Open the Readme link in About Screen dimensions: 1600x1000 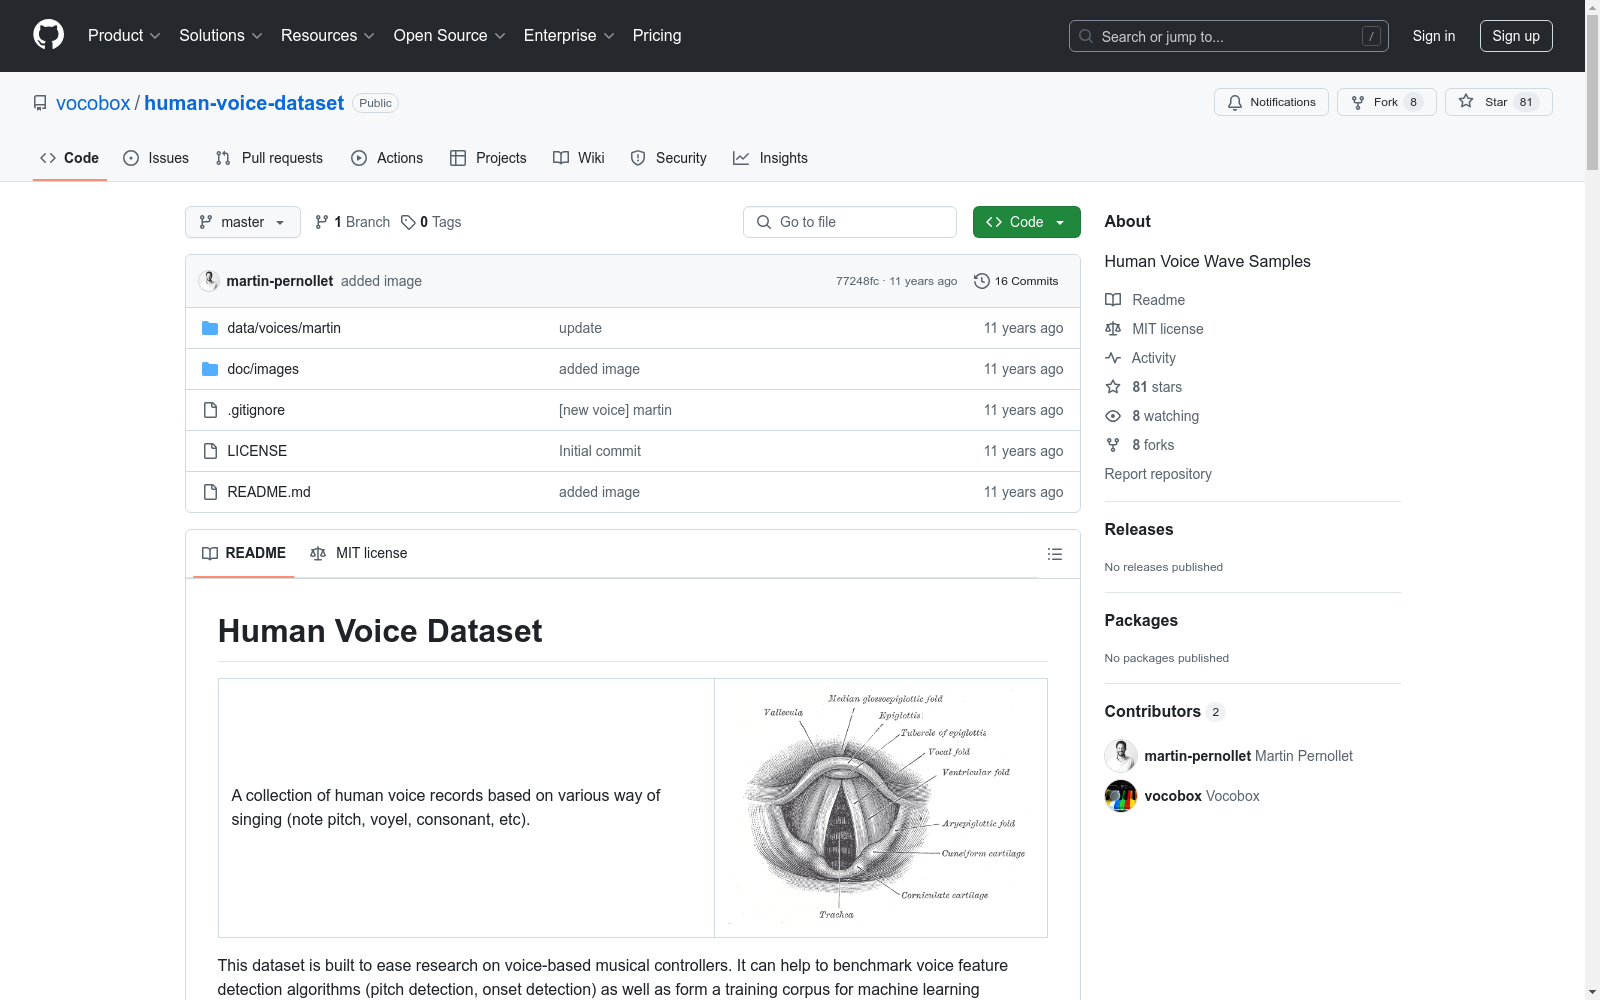tap(1145, 300)
